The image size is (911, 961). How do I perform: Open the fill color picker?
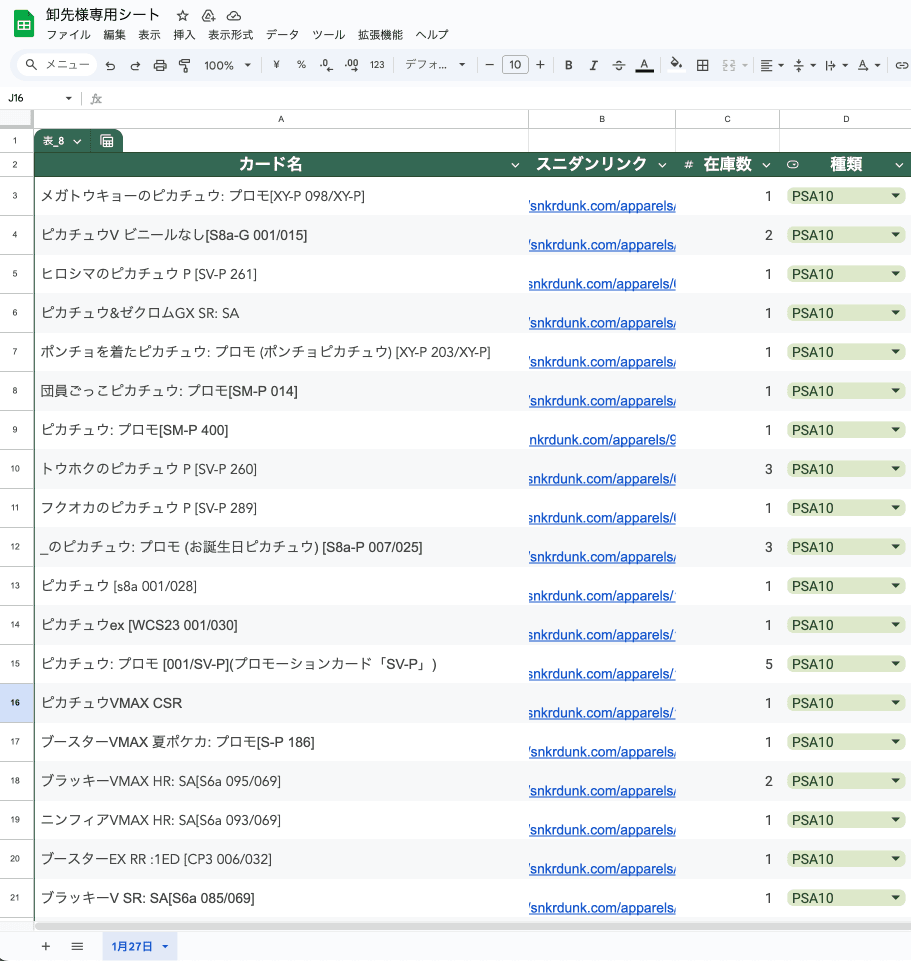[x=676, y=65]
